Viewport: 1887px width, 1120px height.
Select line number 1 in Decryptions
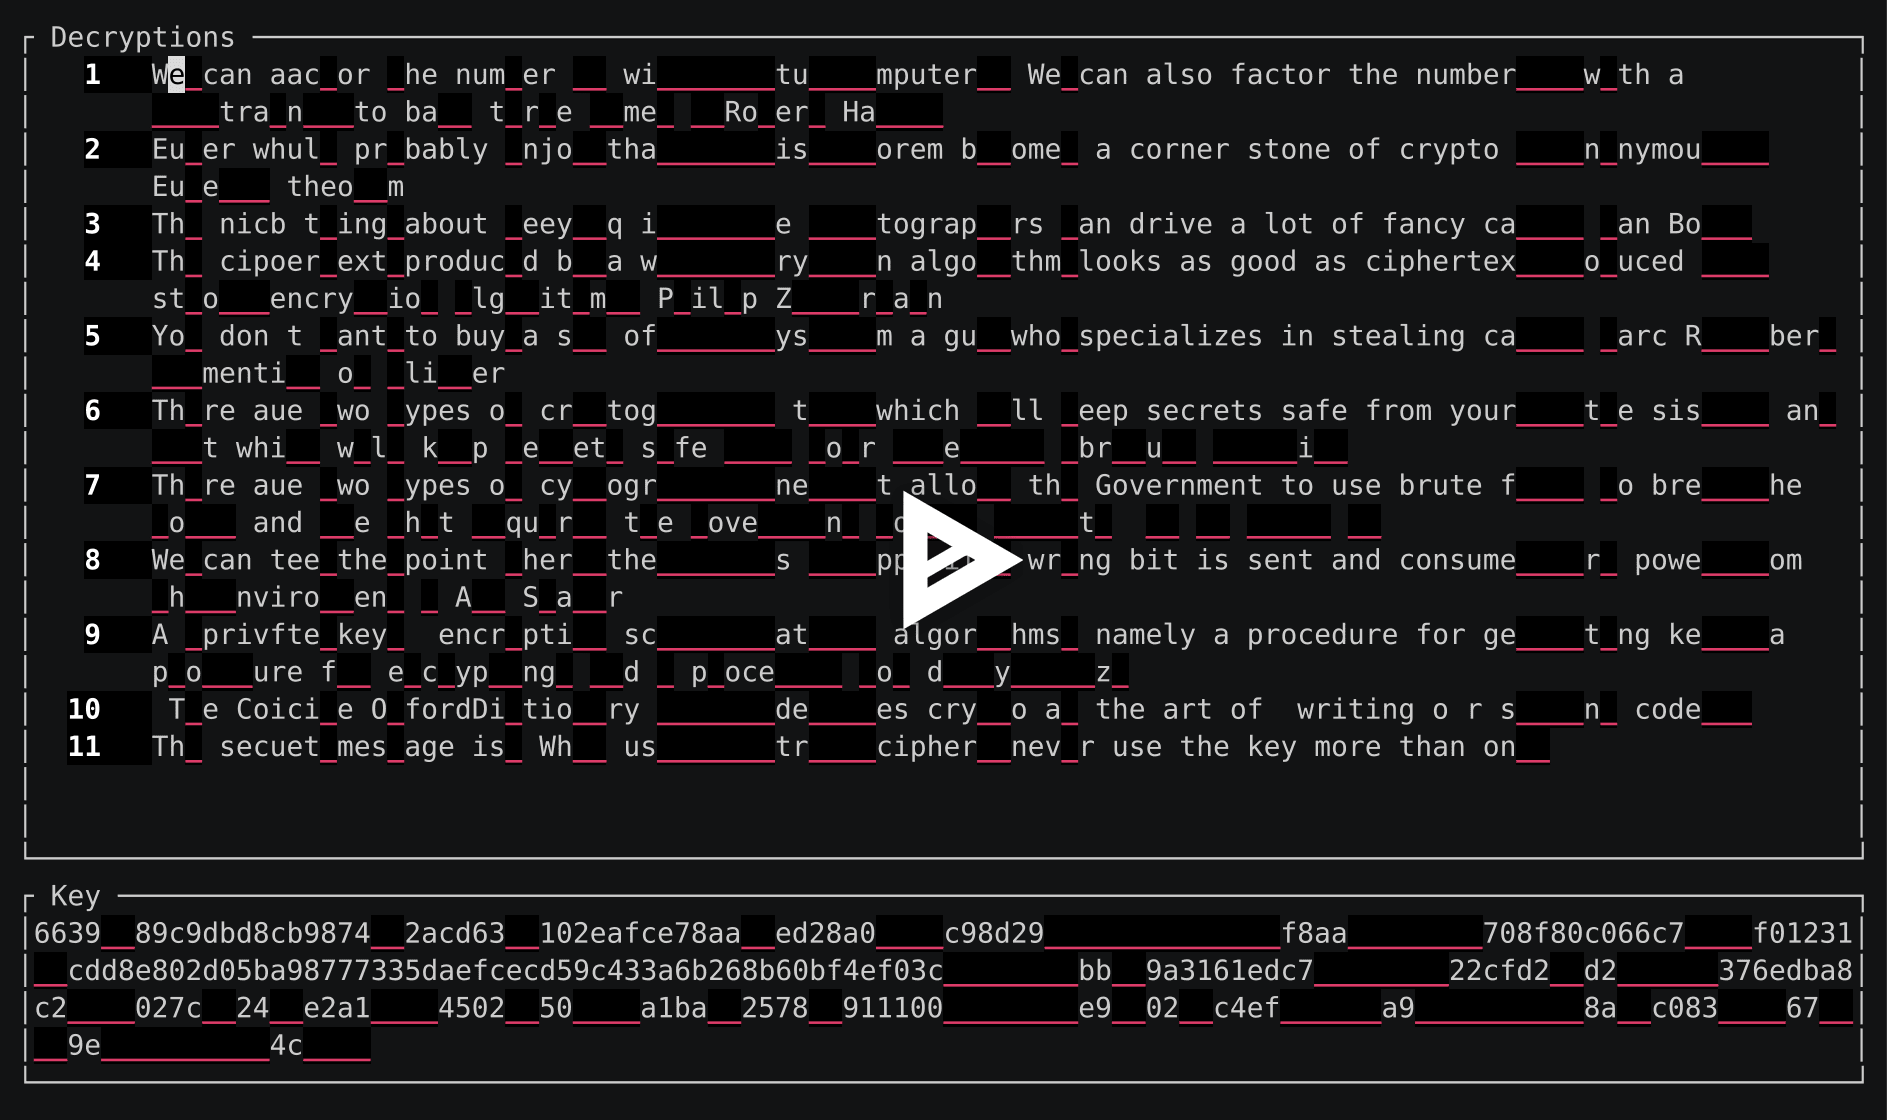(92, 74)
